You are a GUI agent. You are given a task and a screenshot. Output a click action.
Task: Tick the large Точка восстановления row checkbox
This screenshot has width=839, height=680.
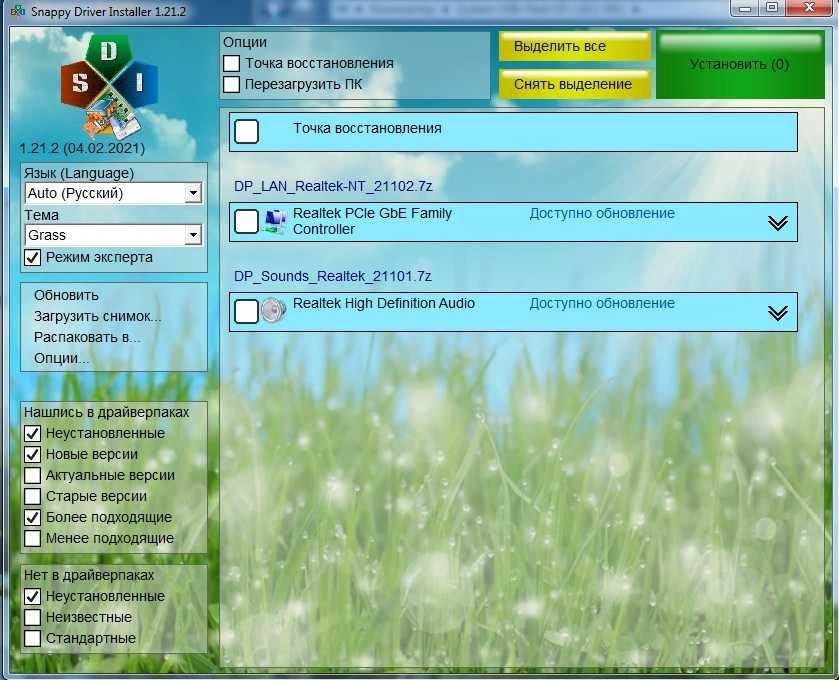[x=247, y=131]
